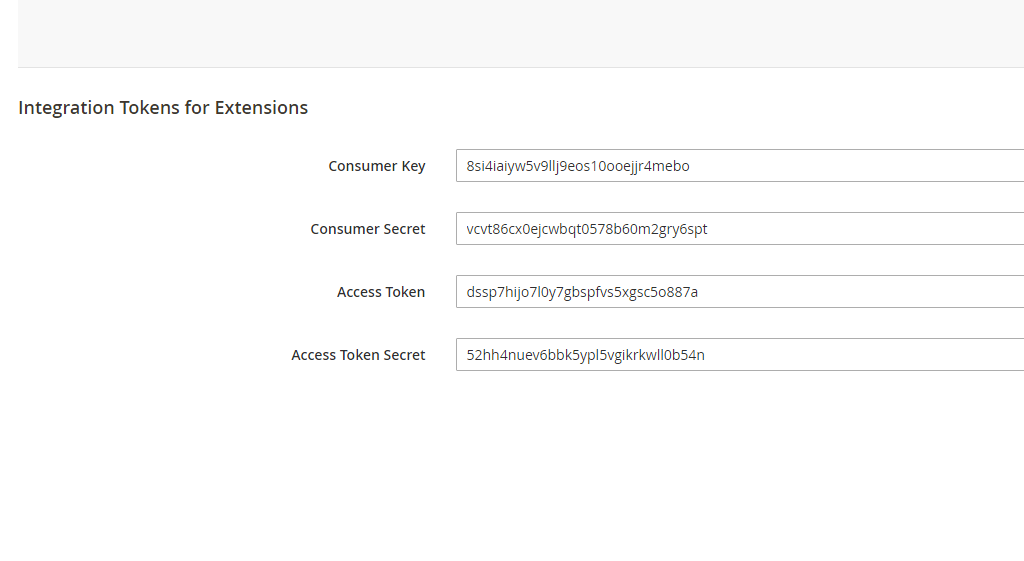Select the Access Token input field
Viewport: 1024px width, 561px height.
740,292
